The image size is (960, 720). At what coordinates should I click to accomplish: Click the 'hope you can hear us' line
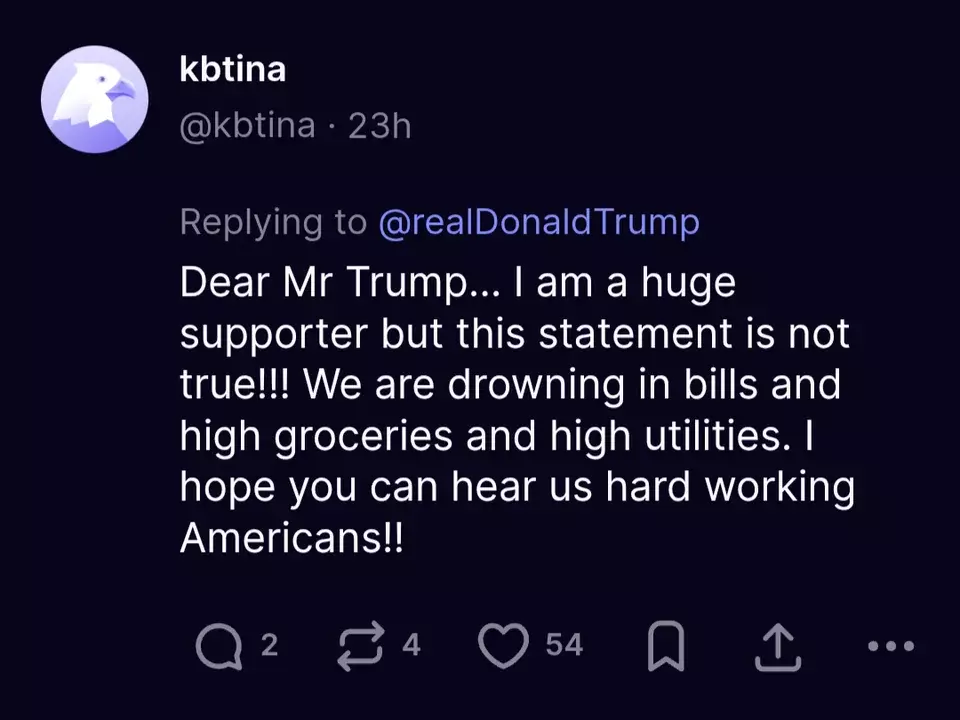517,488
